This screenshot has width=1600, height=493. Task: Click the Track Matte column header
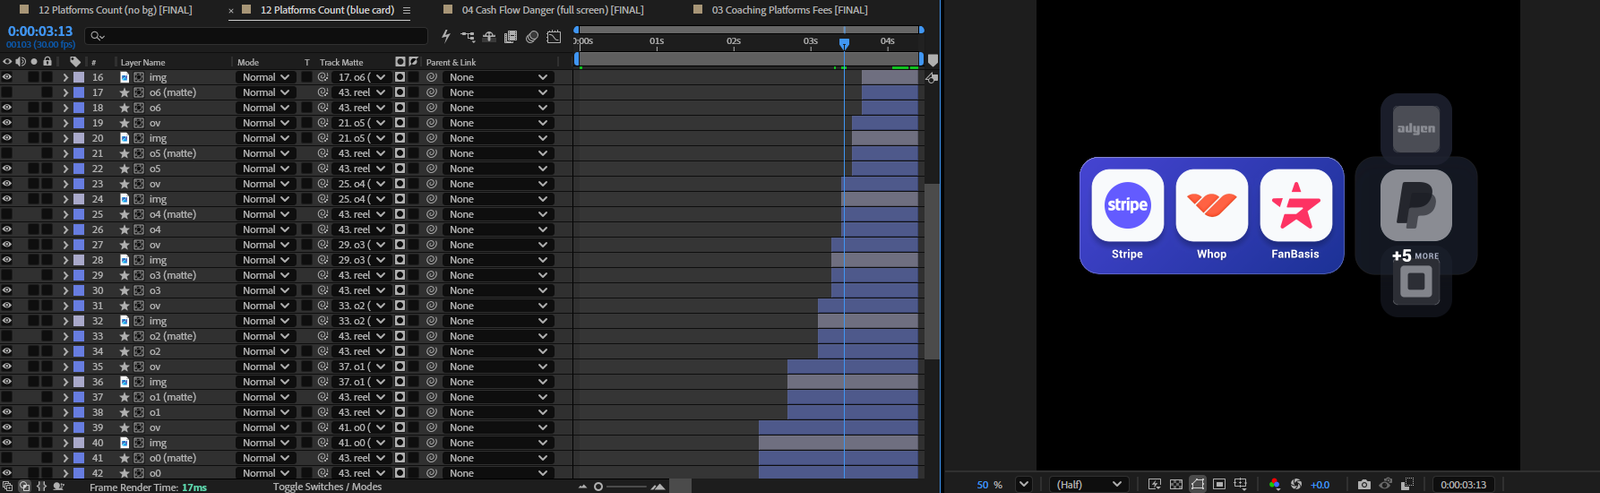[341, 62]
